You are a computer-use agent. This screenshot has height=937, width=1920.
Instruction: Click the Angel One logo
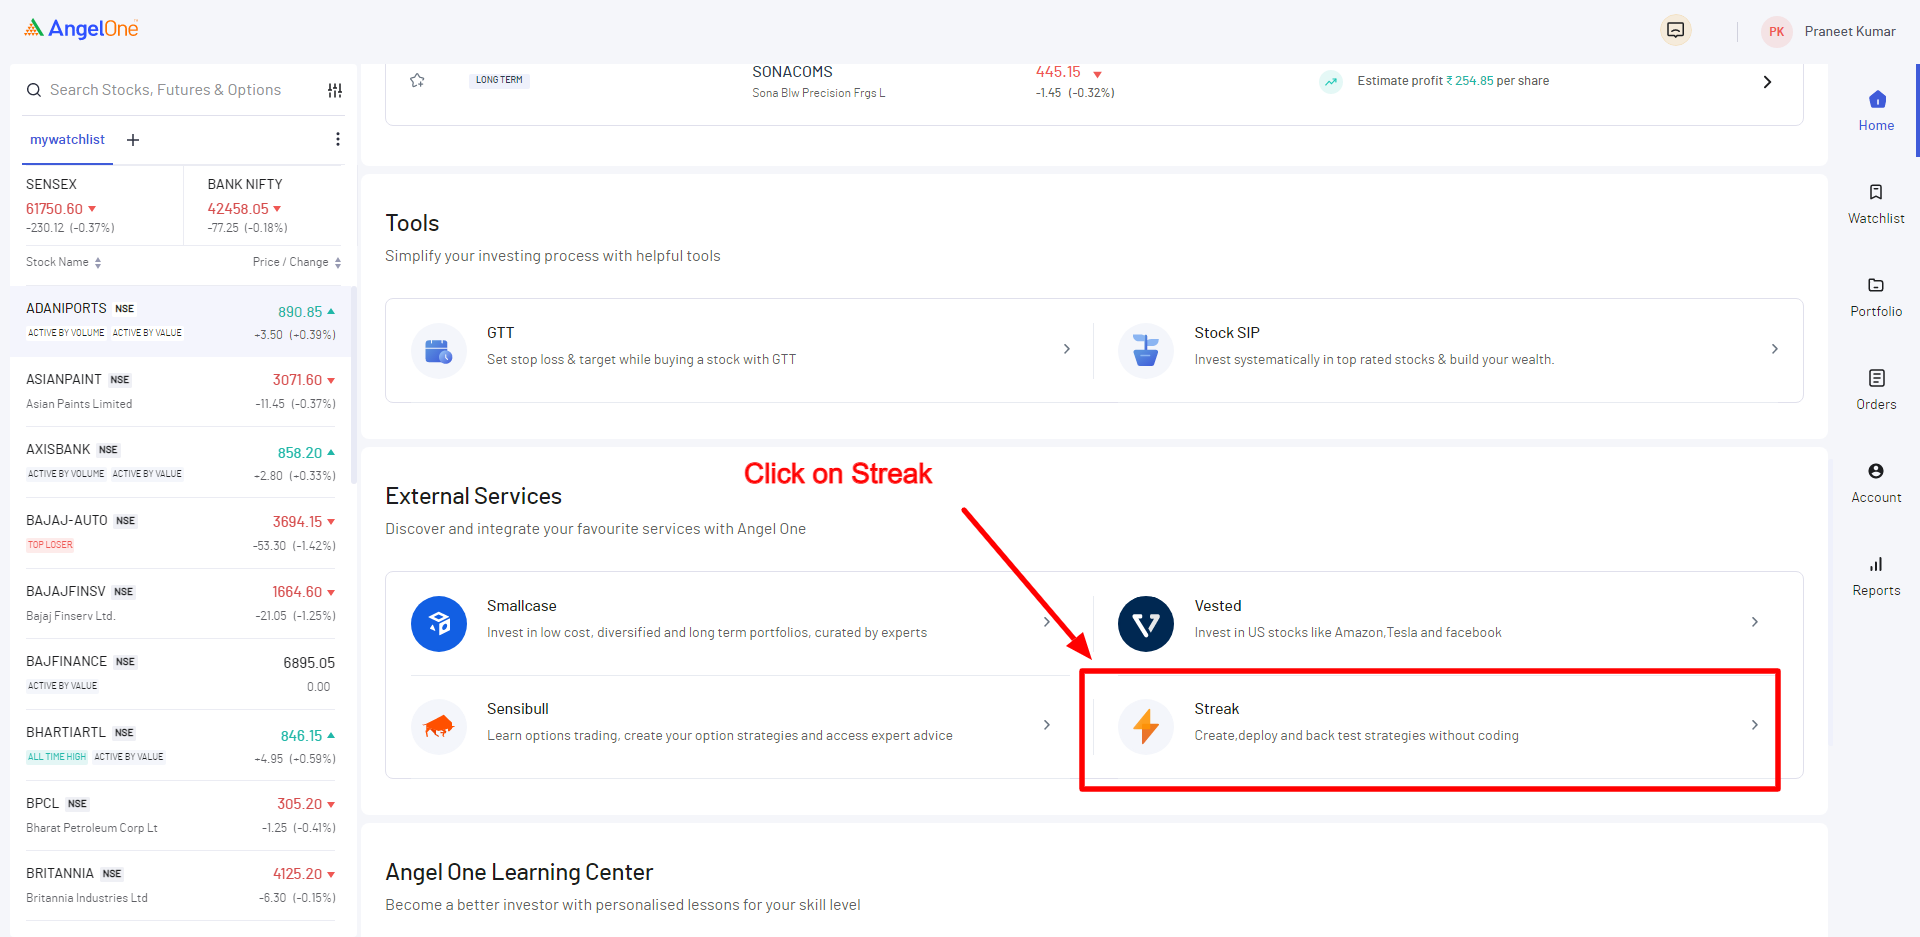pos(81,29)
